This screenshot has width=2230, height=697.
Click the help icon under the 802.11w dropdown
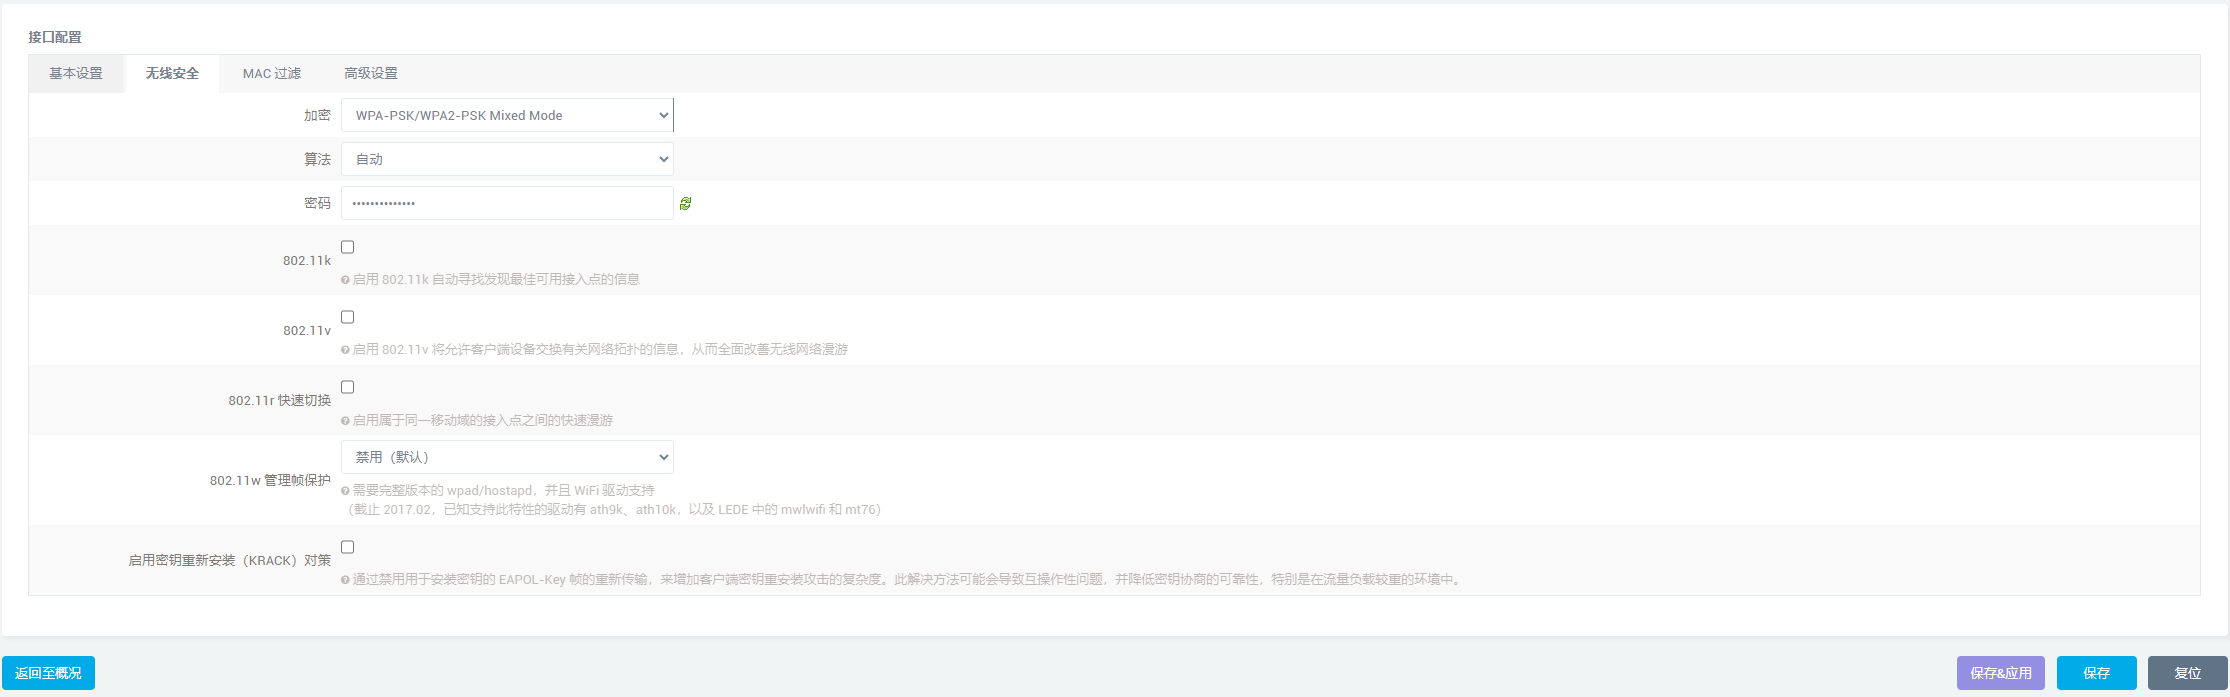(x=345, y=491)
